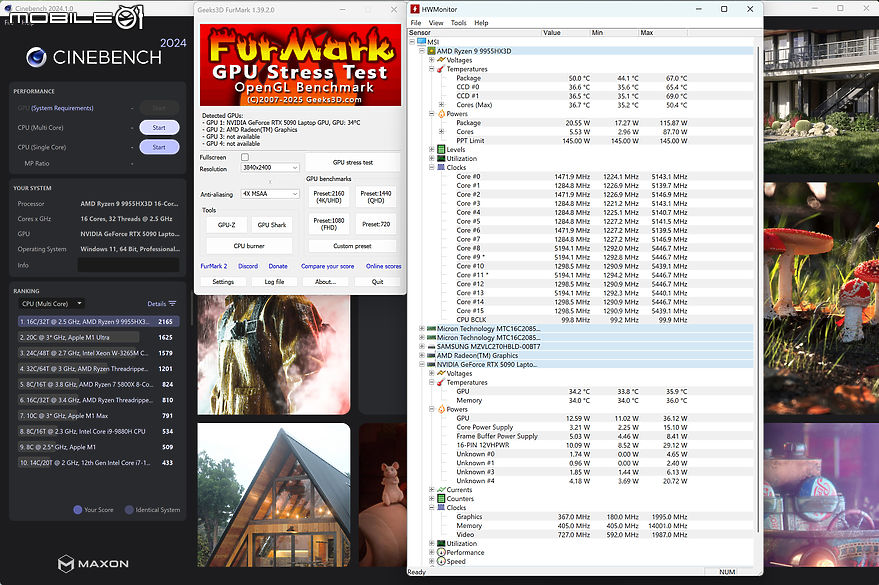This screenshot has height=585, width=879.
Task: Click the AMD Ryzen 9 9955HX3D processor icon
Action: pos(432,51)
